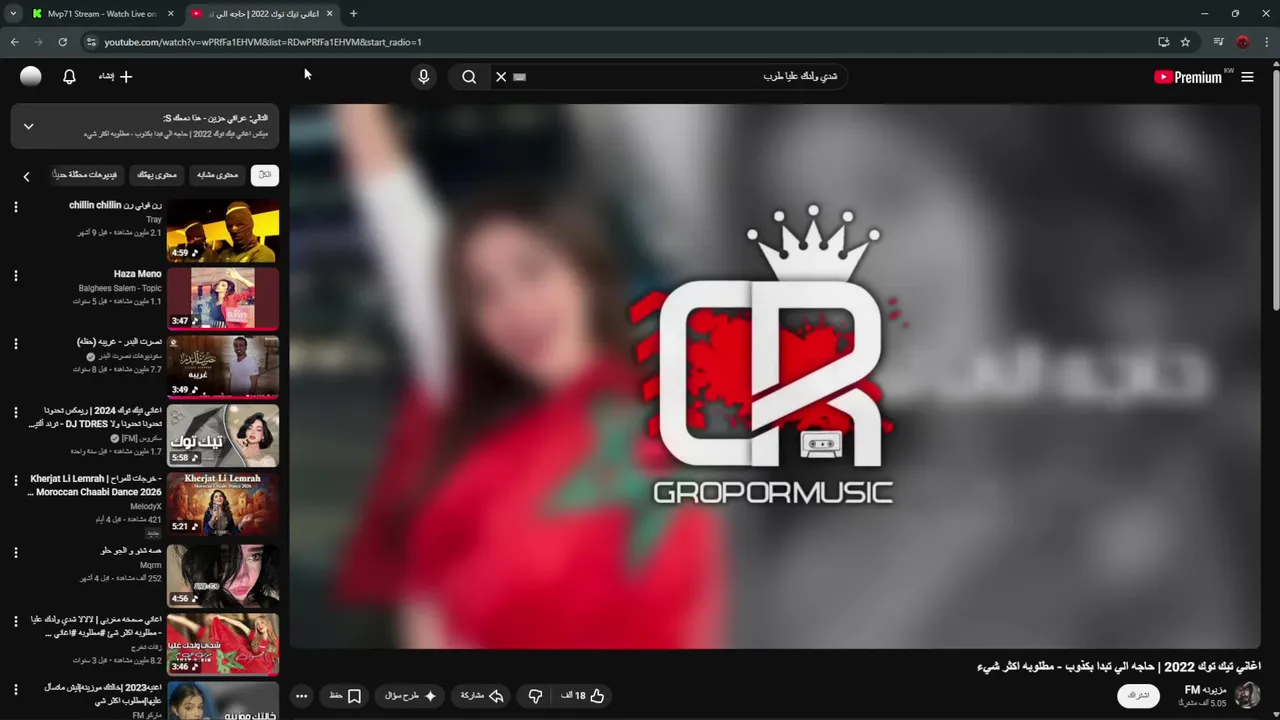
Task: Open options menu for chillin chillin video
Action: tap(15, 207)
